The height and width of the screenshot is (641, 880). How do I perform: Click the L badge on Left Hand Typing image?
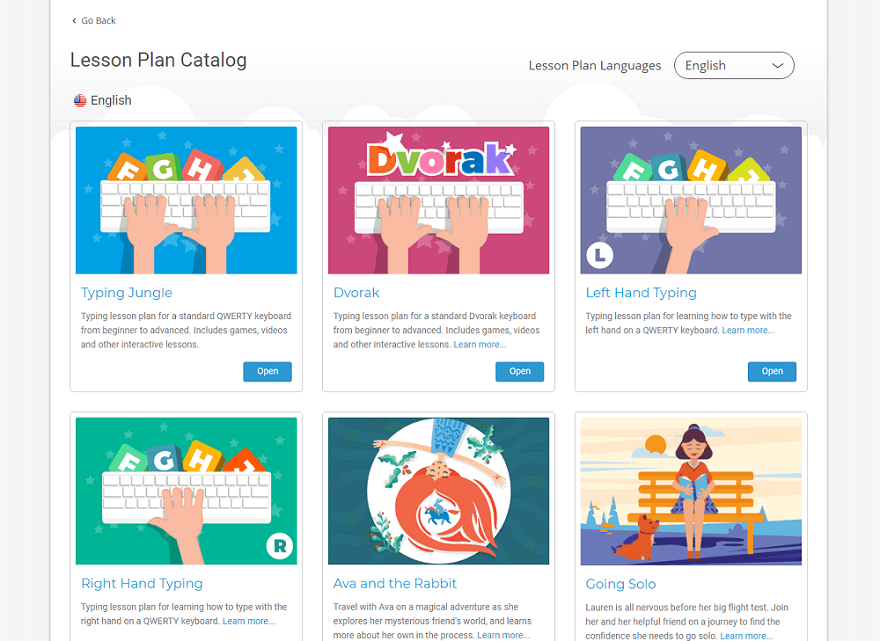click(599, 255)
